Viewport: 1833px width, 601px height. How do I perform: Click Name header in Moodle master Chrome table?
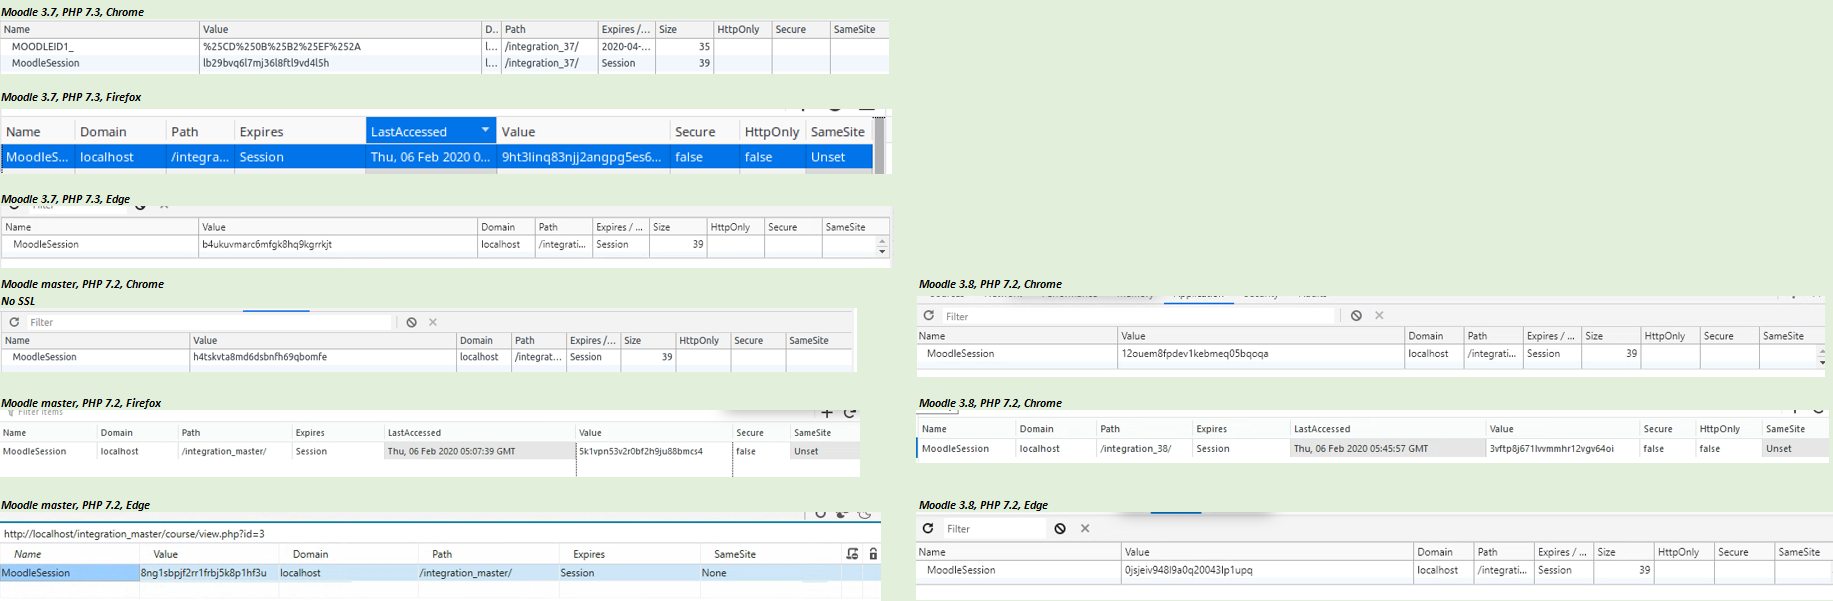[95, 340]
